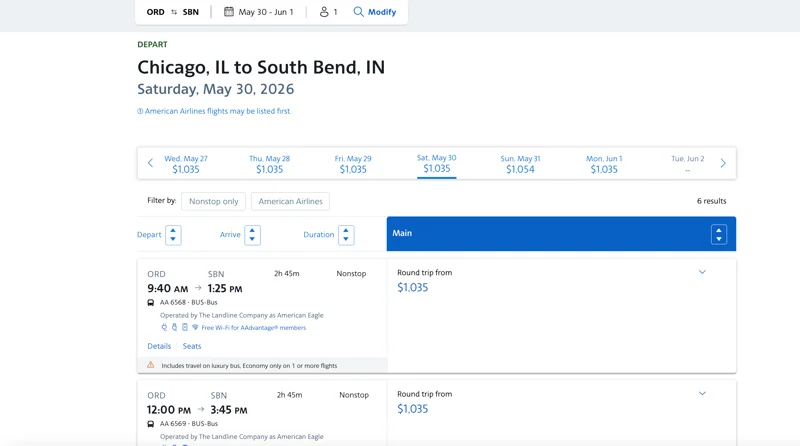
Task: Open Details link for flight AA 6568
Action: (x=159, y=346)
